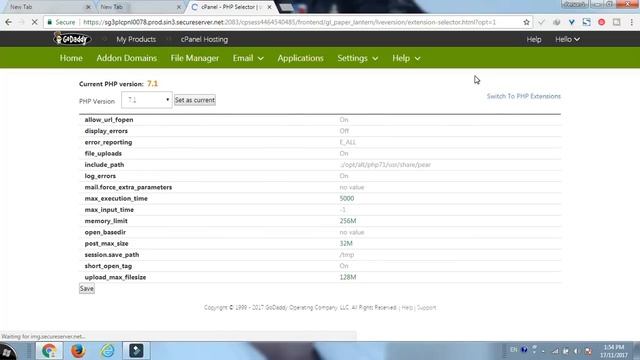640x360 pixels.
Task: Click the GoDaddy logo
Action: [72, 39]
